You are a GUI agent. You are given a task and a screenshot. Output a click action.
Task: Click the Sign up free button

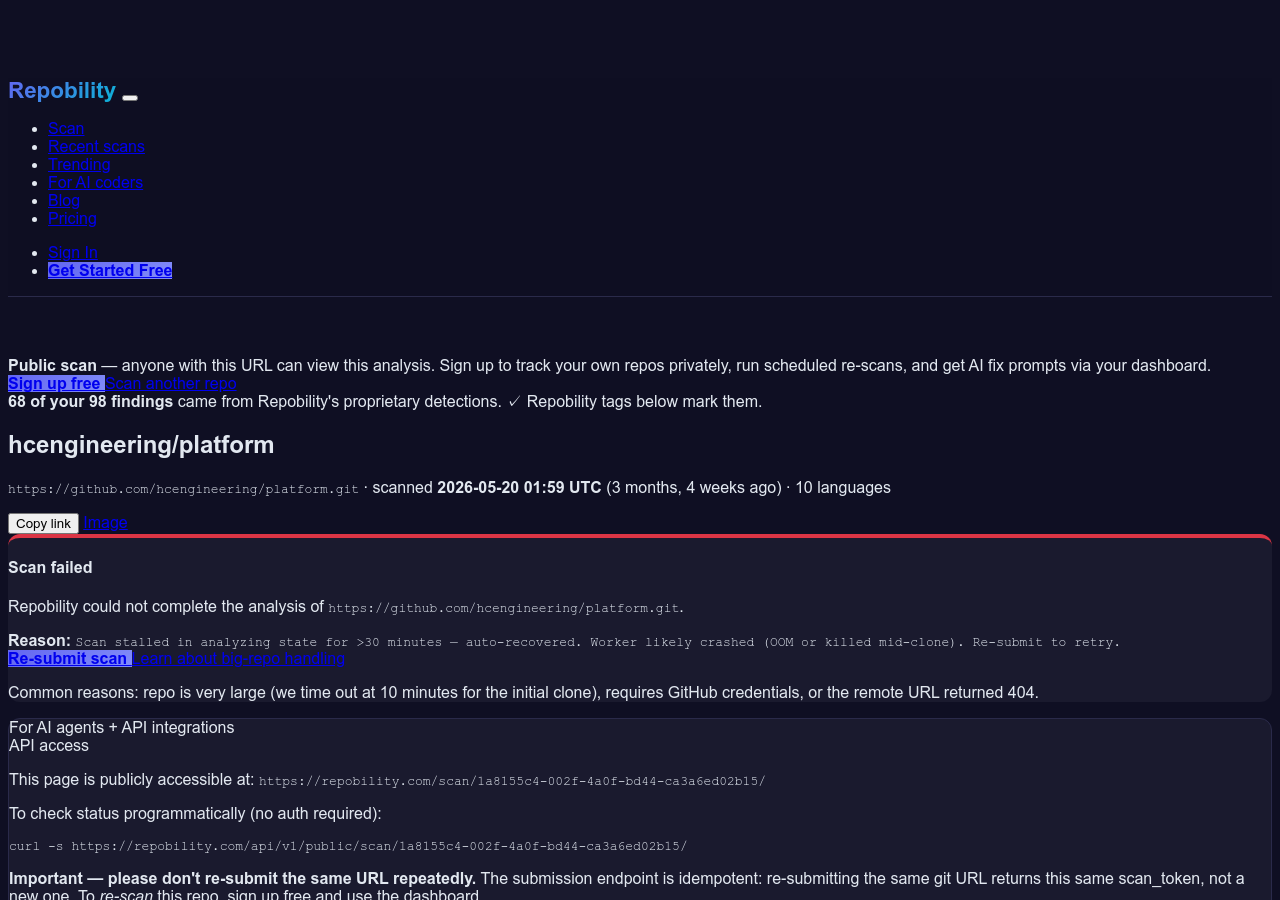click(56, 383)
